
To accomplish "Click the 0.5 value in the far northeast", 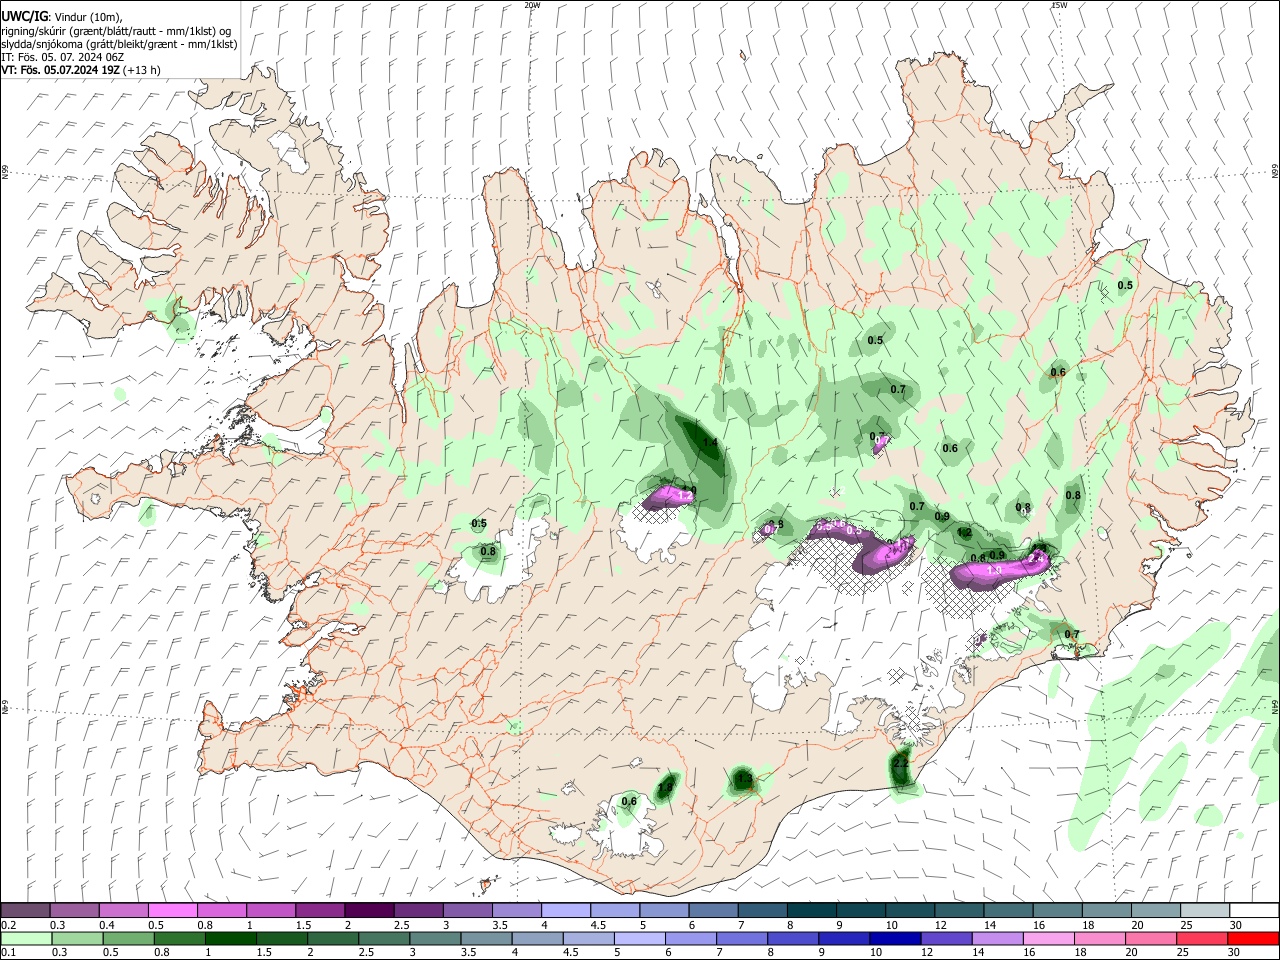I will coord(1125,286).
